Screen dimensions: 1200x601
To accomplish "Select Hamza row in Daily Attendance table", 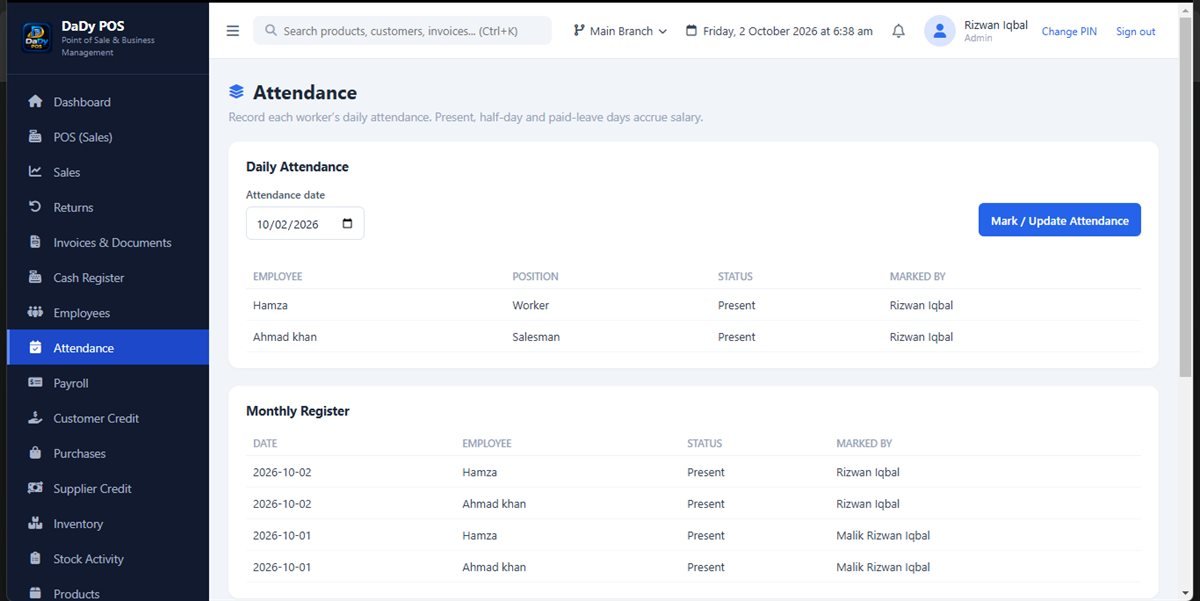I will [693, 305].
